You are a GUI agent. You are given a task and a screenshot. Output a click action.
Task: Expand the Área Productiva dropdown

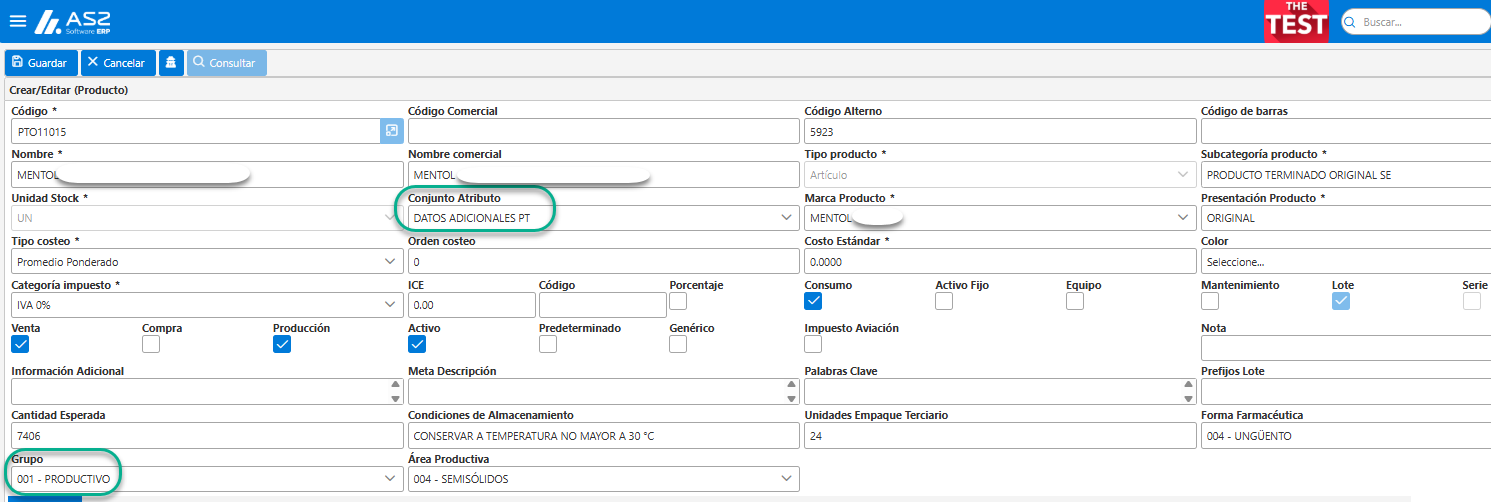click(604, 479)
